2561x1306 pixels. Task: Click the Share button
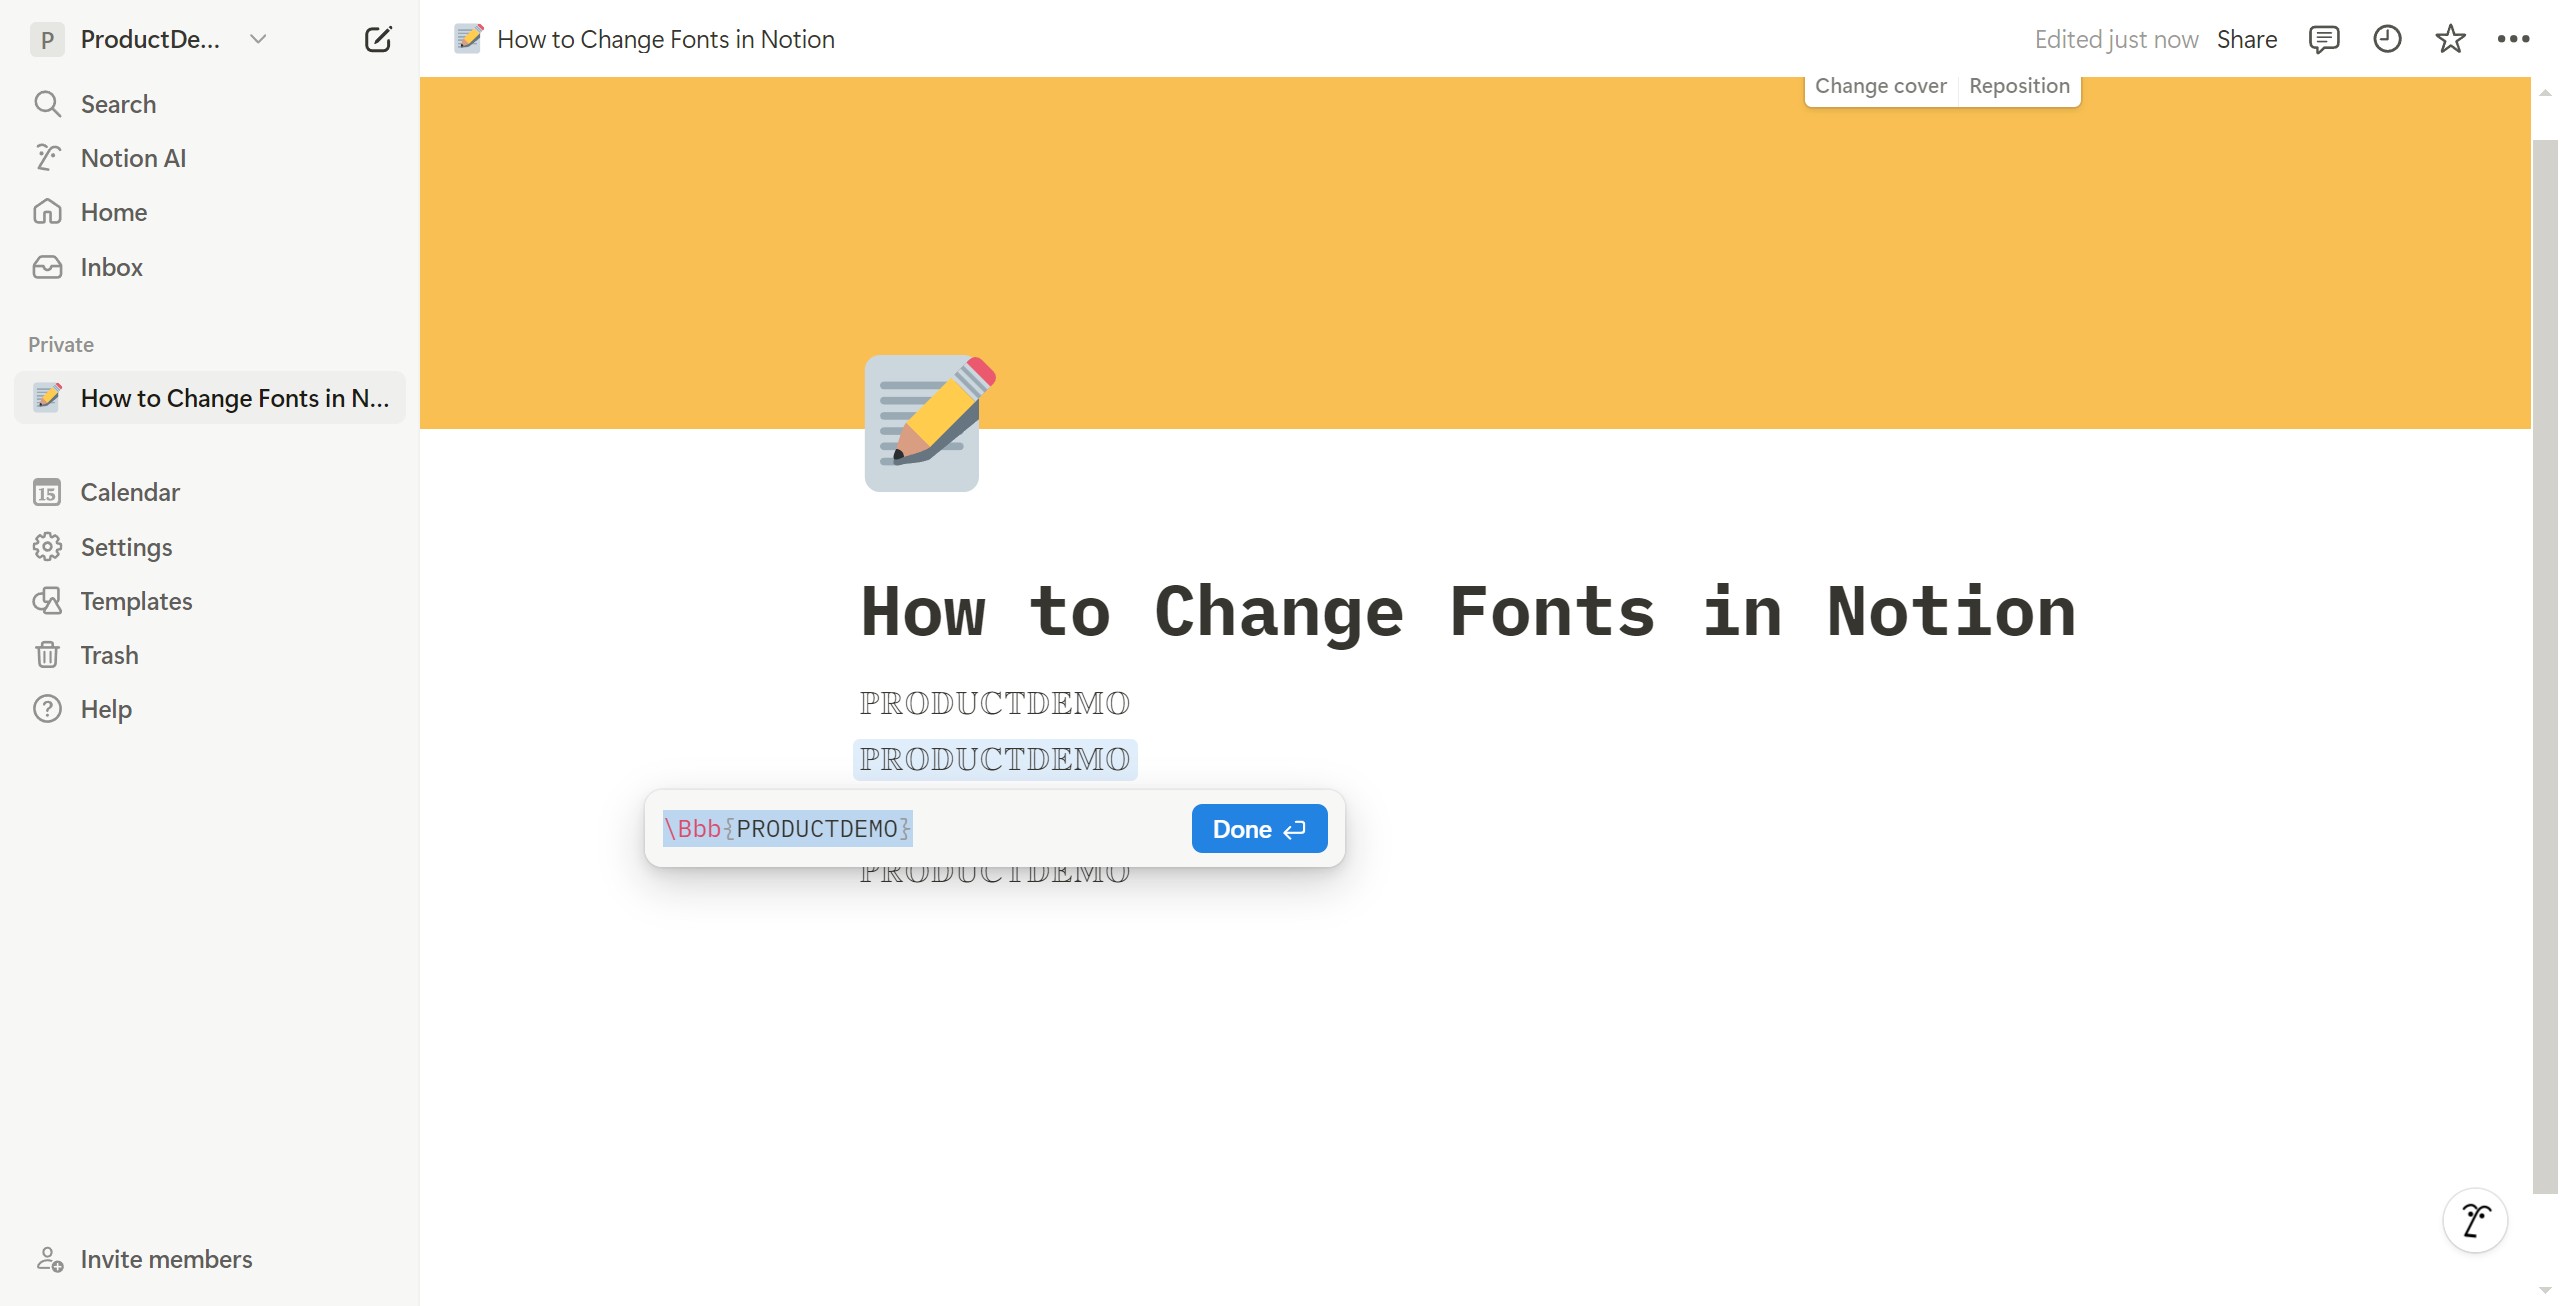2246,39
